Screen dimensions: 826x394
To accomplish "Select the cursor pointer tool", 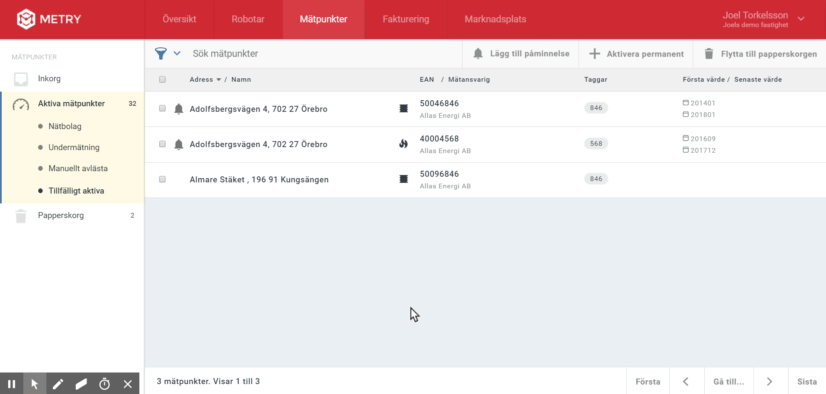I will pos(35,384).
